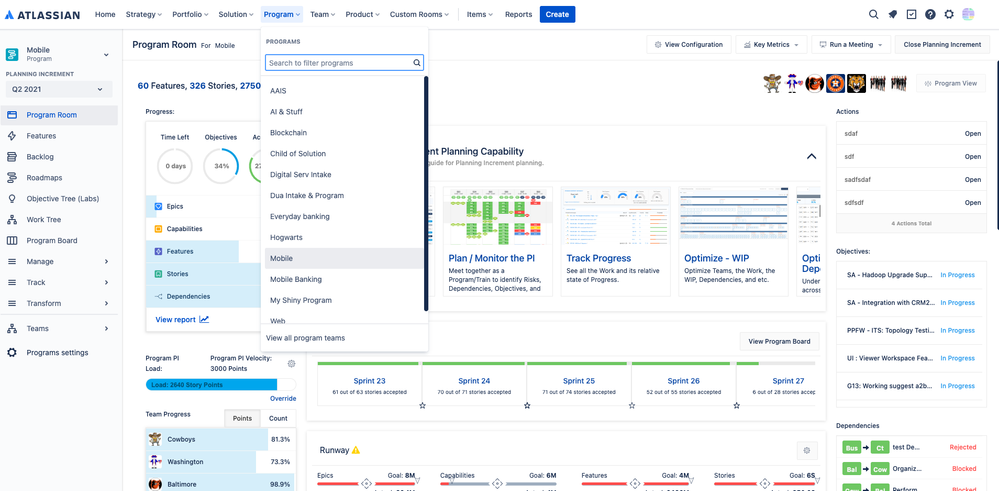Click the search icon in programs filter

pos(417,63)
